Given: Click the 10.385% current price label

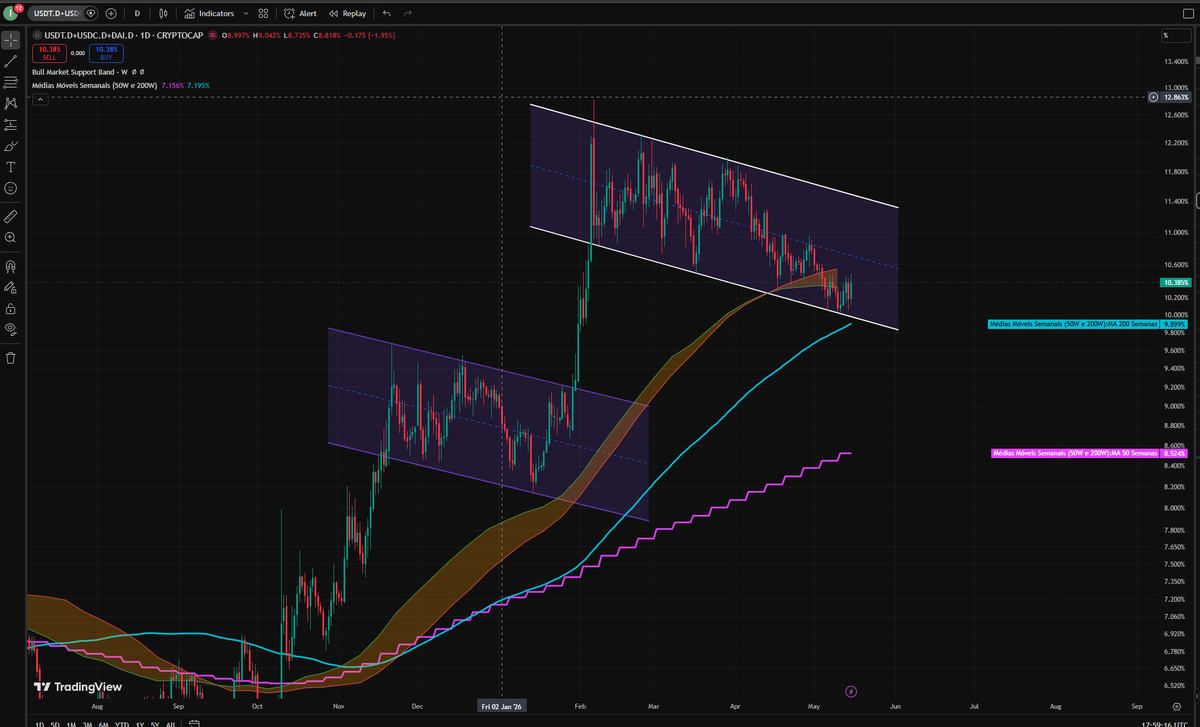Looking at the screenshot, I should [x=1177, y=283].
